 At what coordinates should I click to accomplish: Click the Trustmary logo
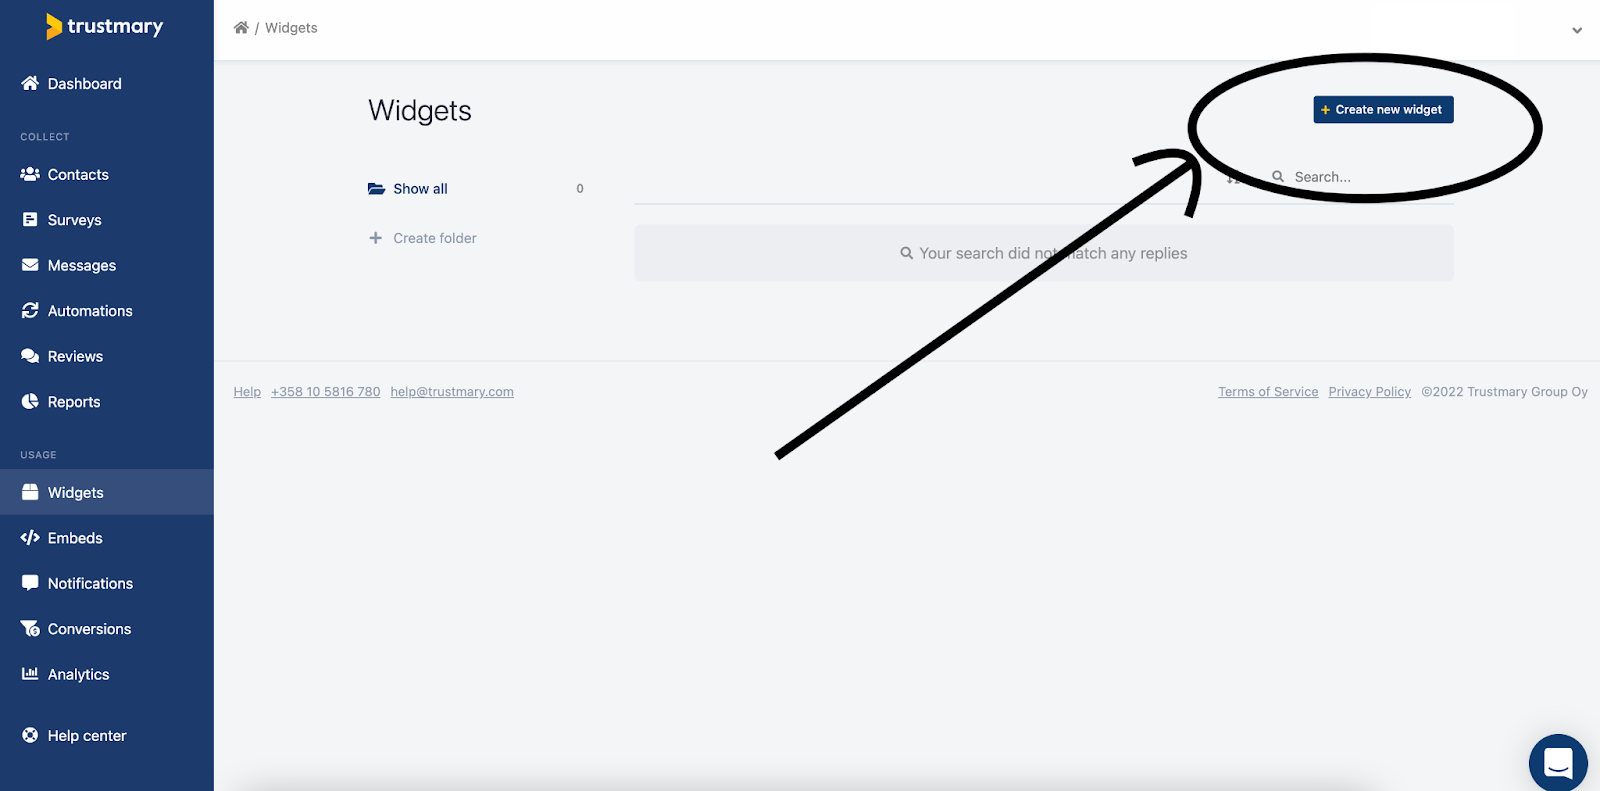[104, 27]
